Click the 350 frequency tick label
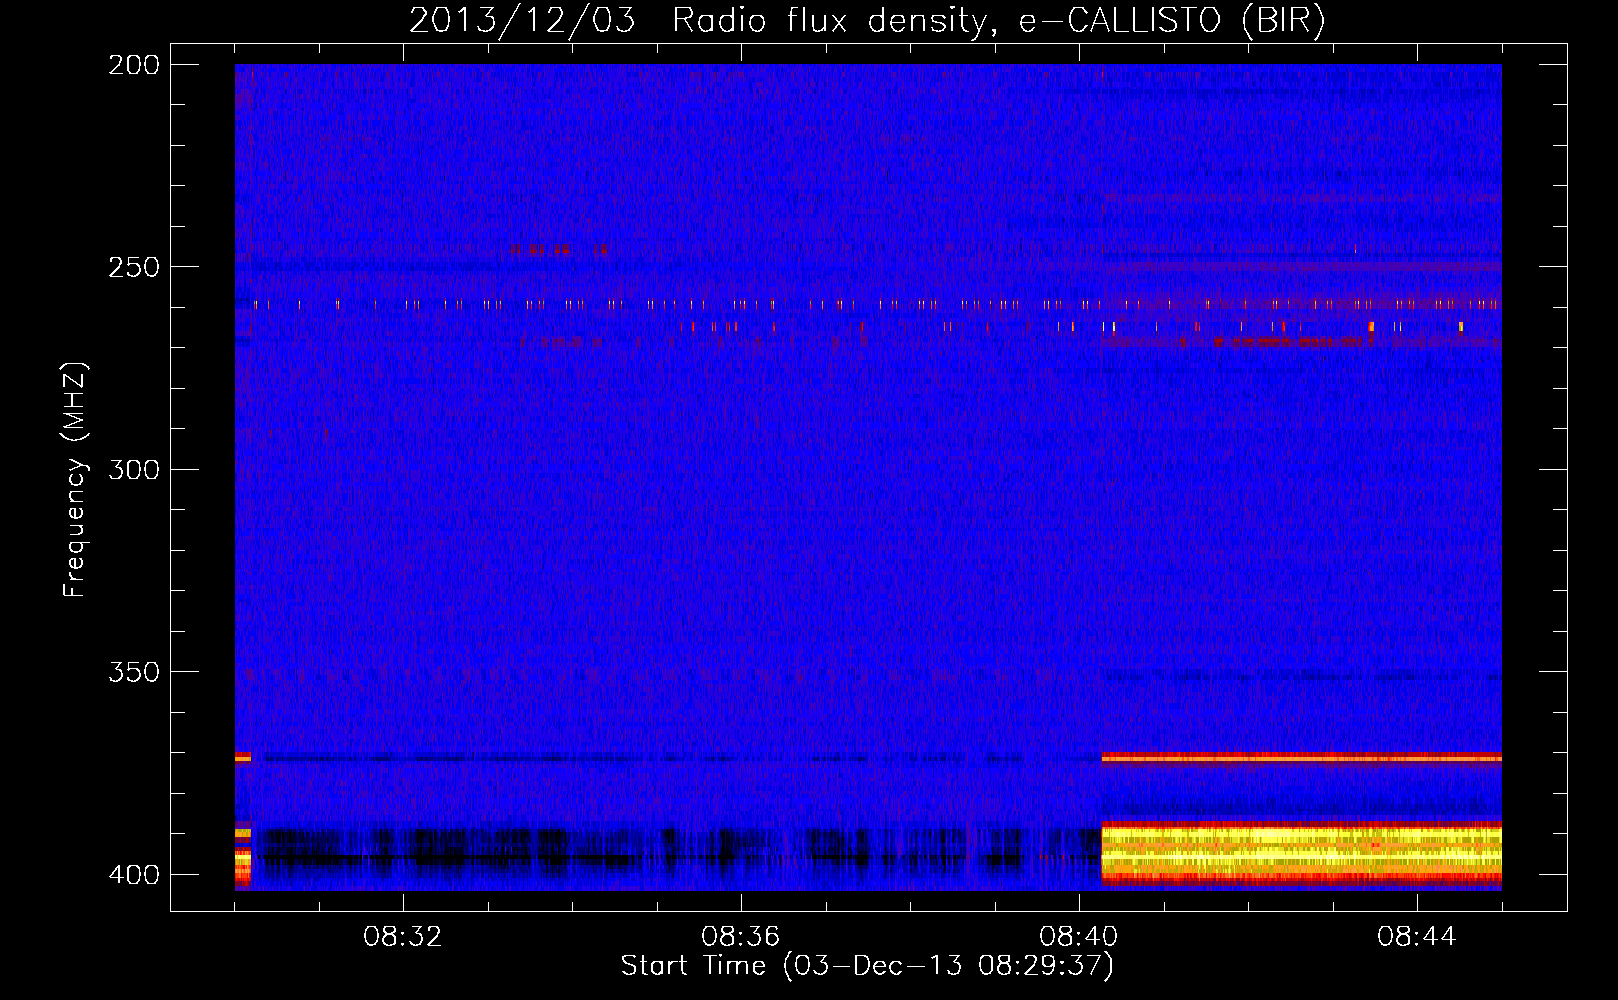 134,672
